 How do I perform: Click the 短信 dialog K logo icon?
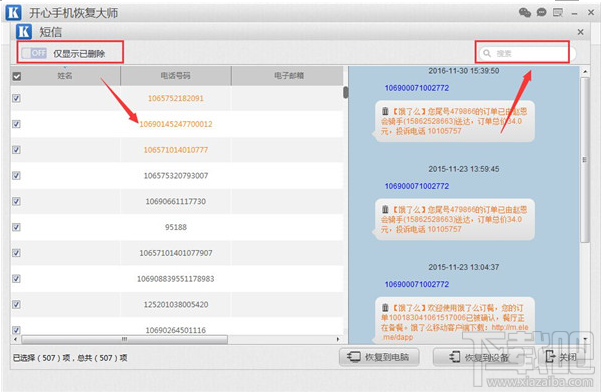pos(24,31)
